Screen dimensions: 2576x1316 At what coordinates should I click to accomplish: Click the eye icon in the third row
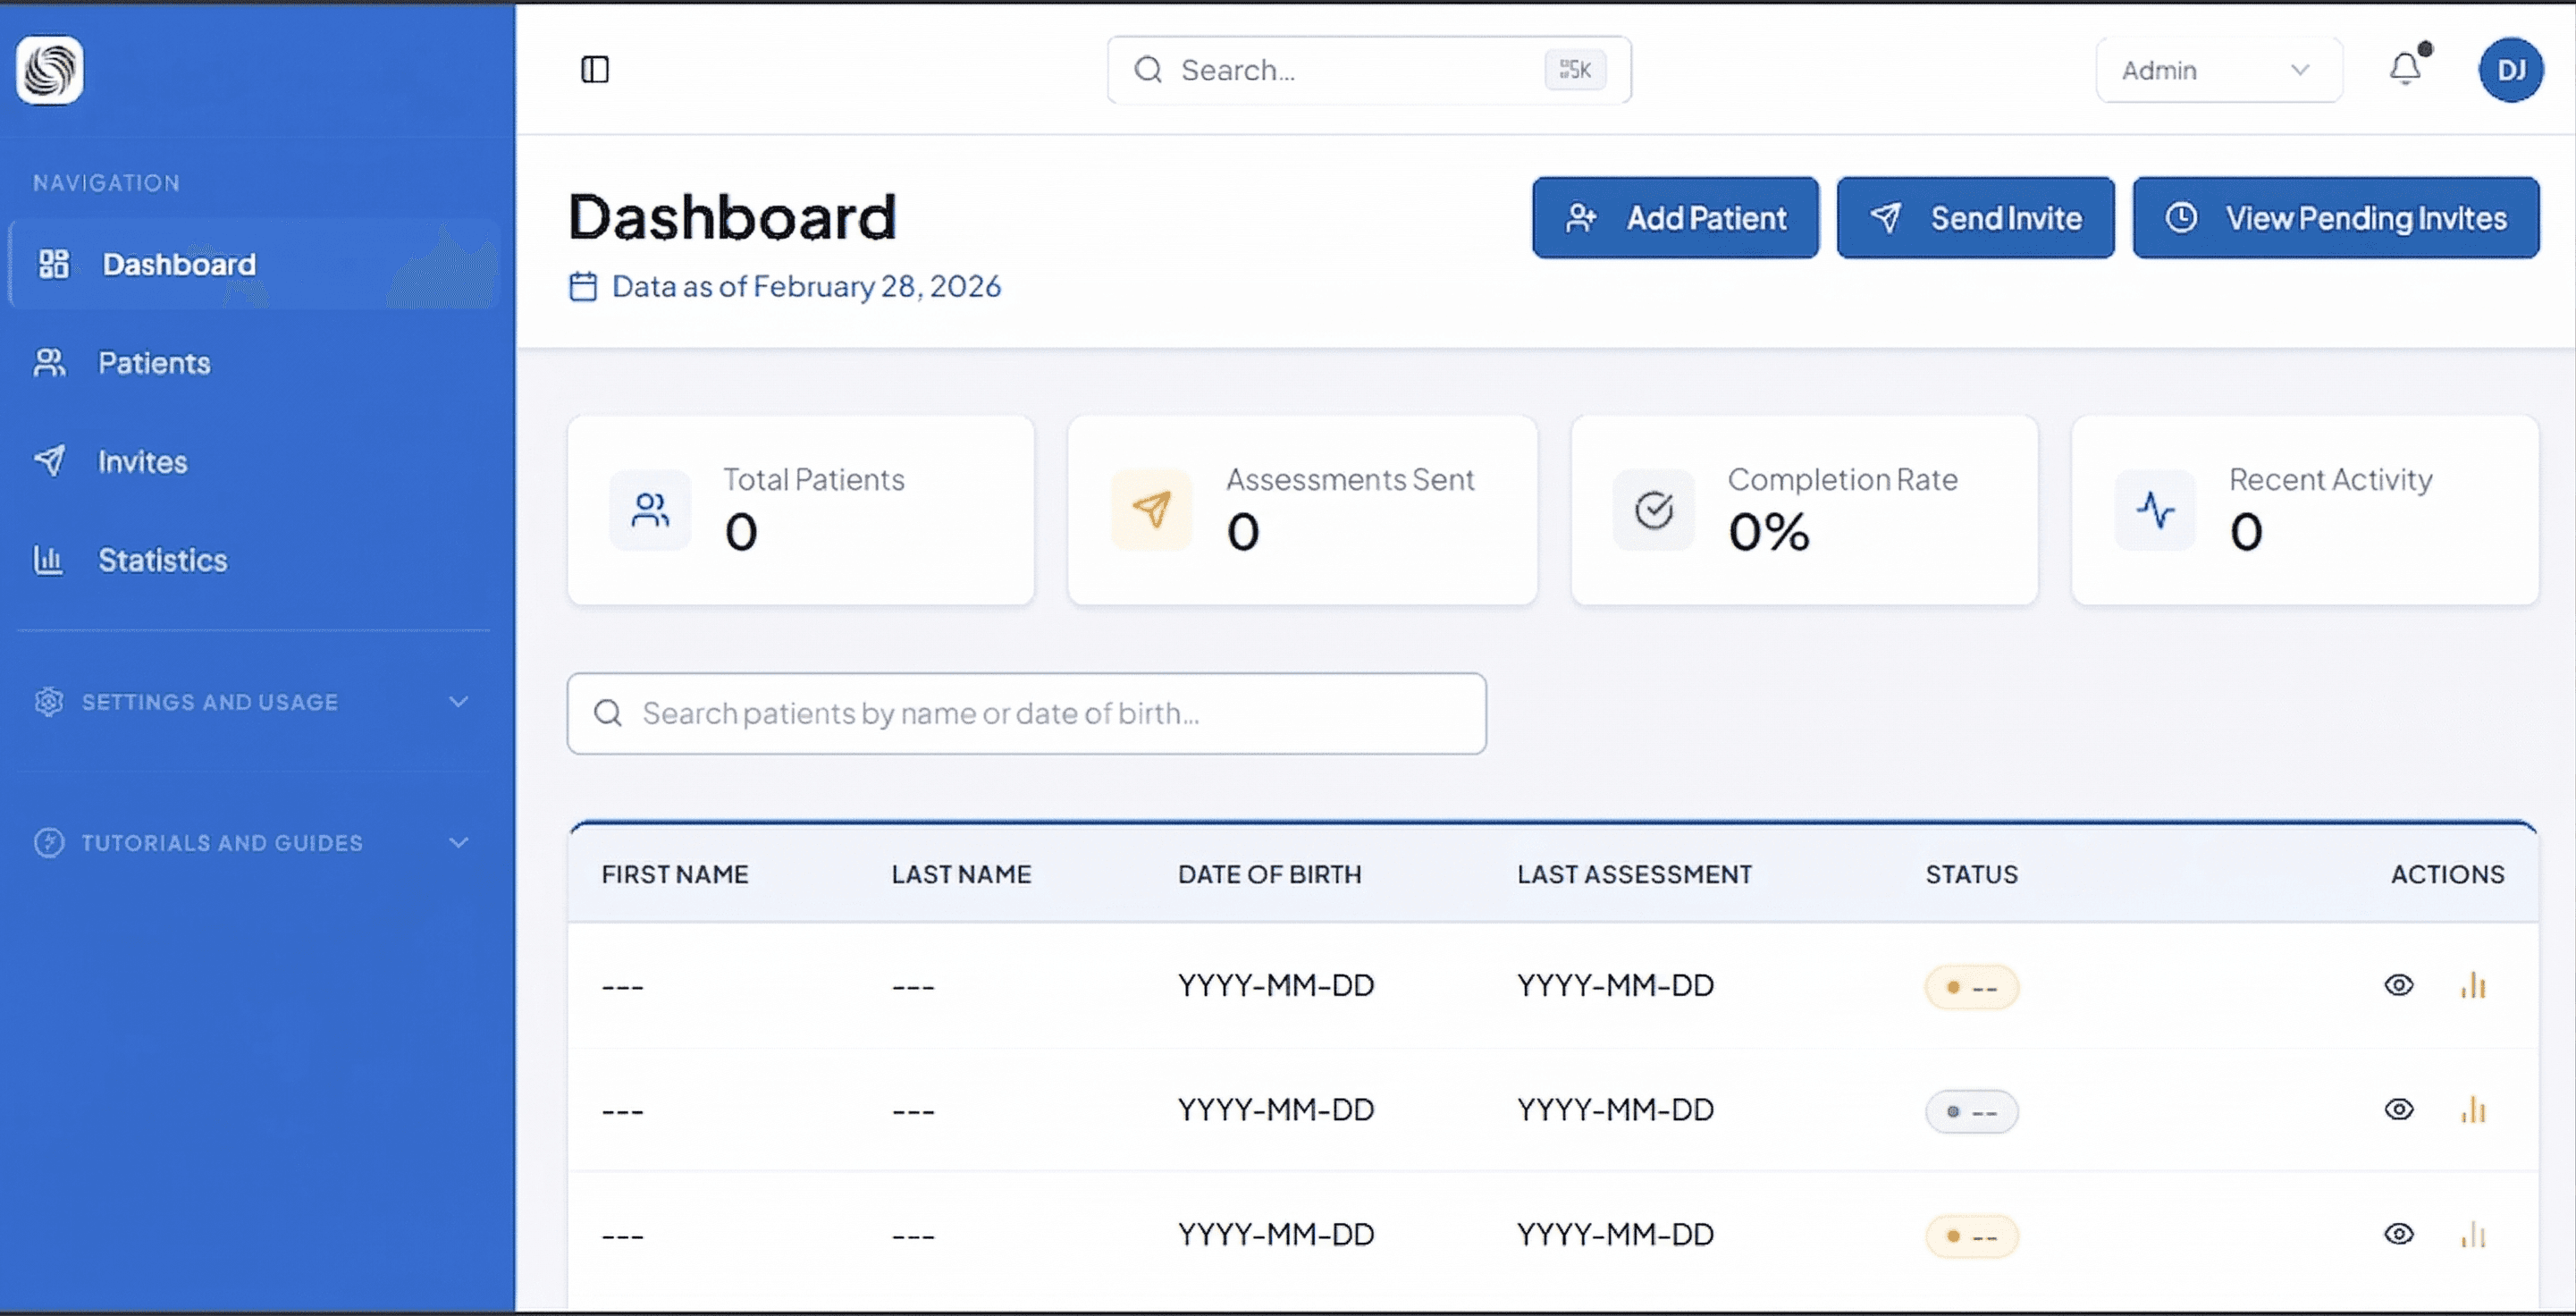(x=2400, y=1234)
